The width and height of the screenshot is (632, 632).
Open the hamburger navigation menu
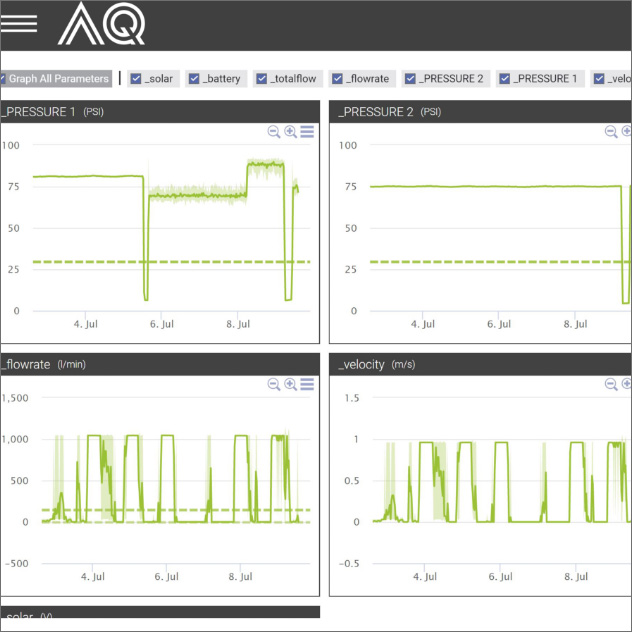point(19,24)
